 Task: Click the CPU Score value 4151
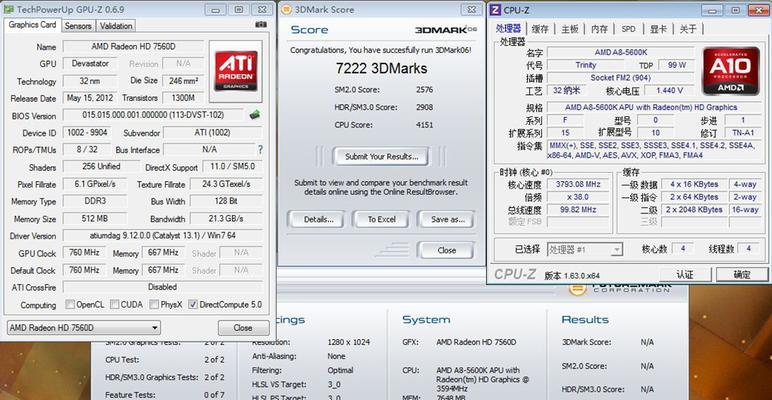pyautogui.click(x=424, y=125)
